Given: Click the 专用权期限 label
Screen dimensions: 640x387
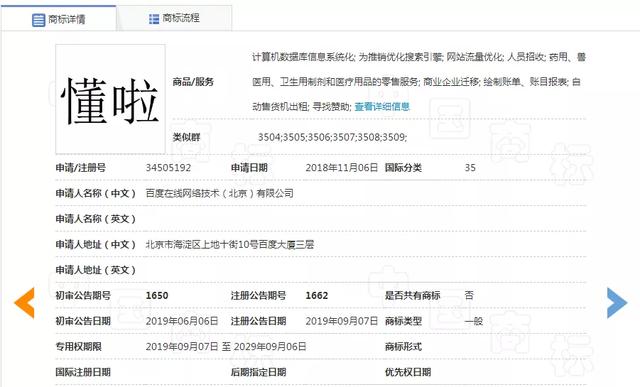Looking at the screenshot, I should coord(78,347).
